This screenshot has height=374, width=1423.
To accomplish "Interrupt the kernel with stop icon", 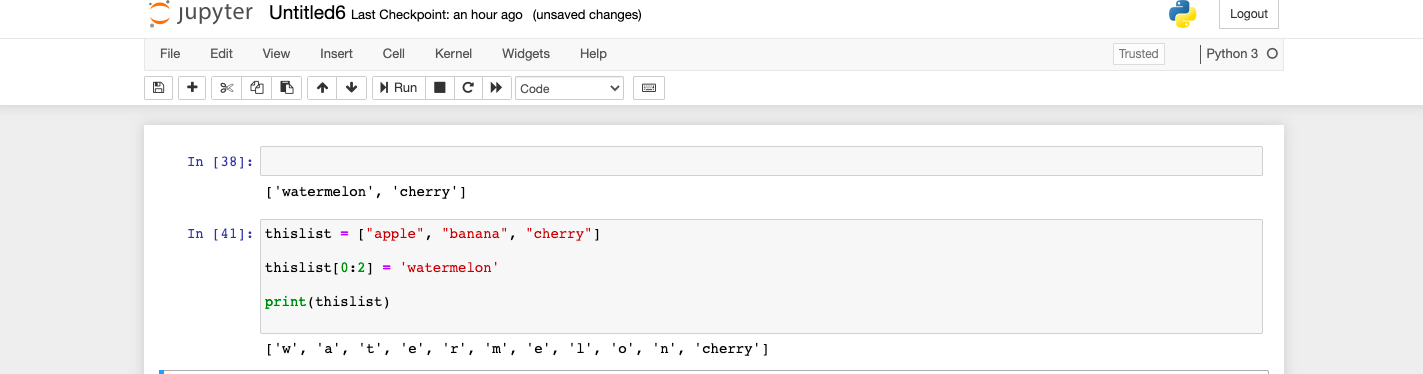I will [x=439, y=88].
